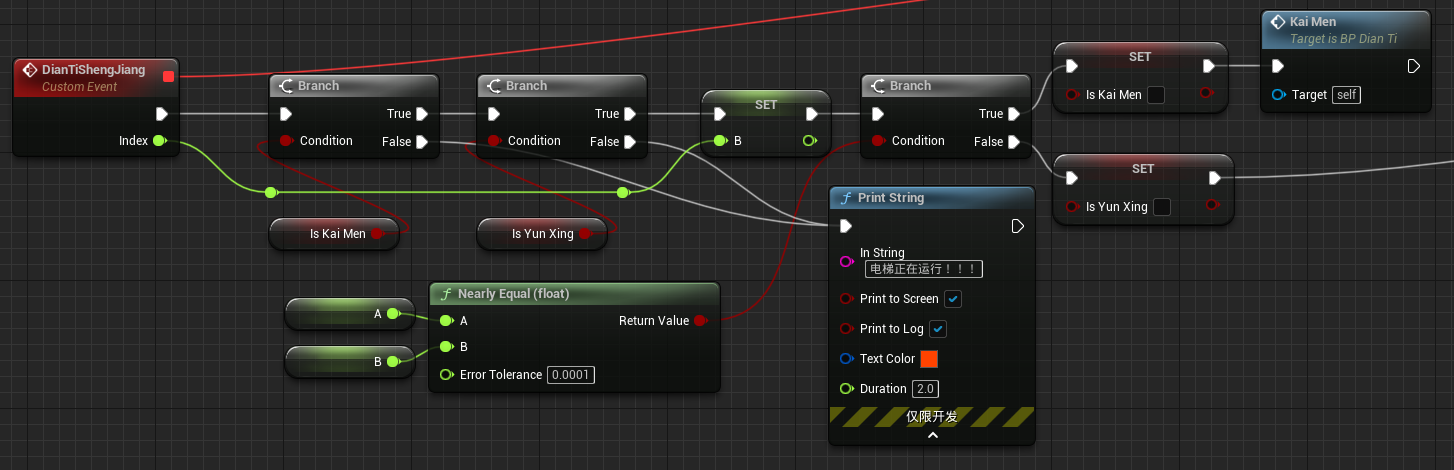Click the DianTiShengJiang custom event title

(93, 70)
